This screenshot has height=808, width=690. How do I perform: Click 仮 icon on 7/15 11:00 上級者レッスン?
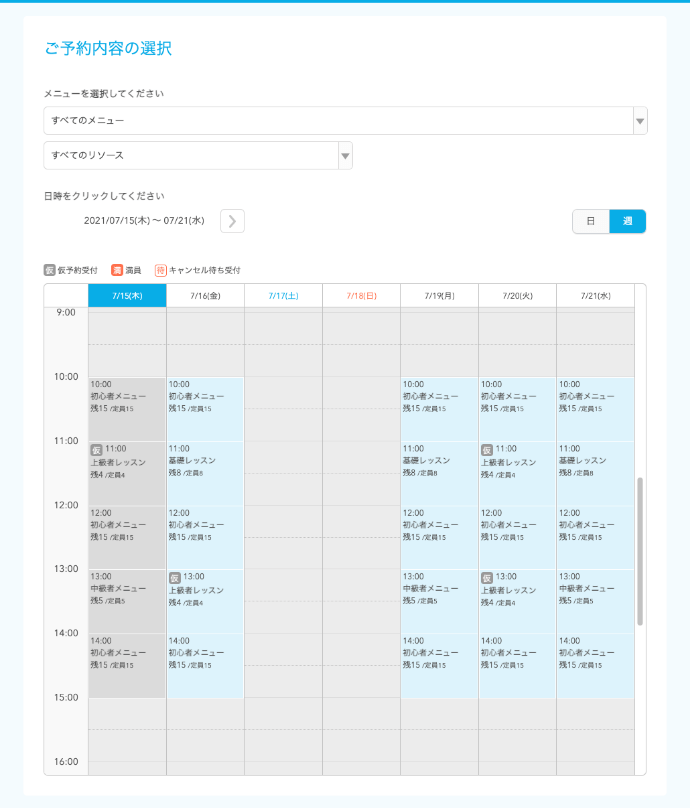(x=96, y=449)
